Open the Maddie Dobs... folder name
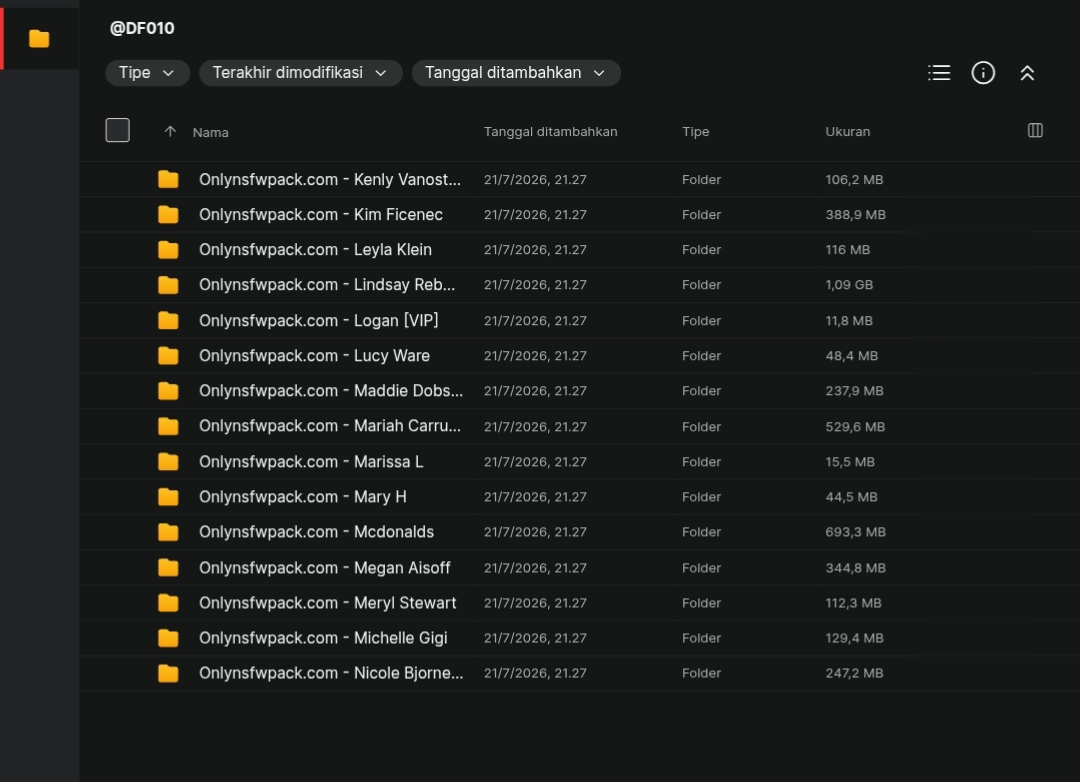 (331, 391)
